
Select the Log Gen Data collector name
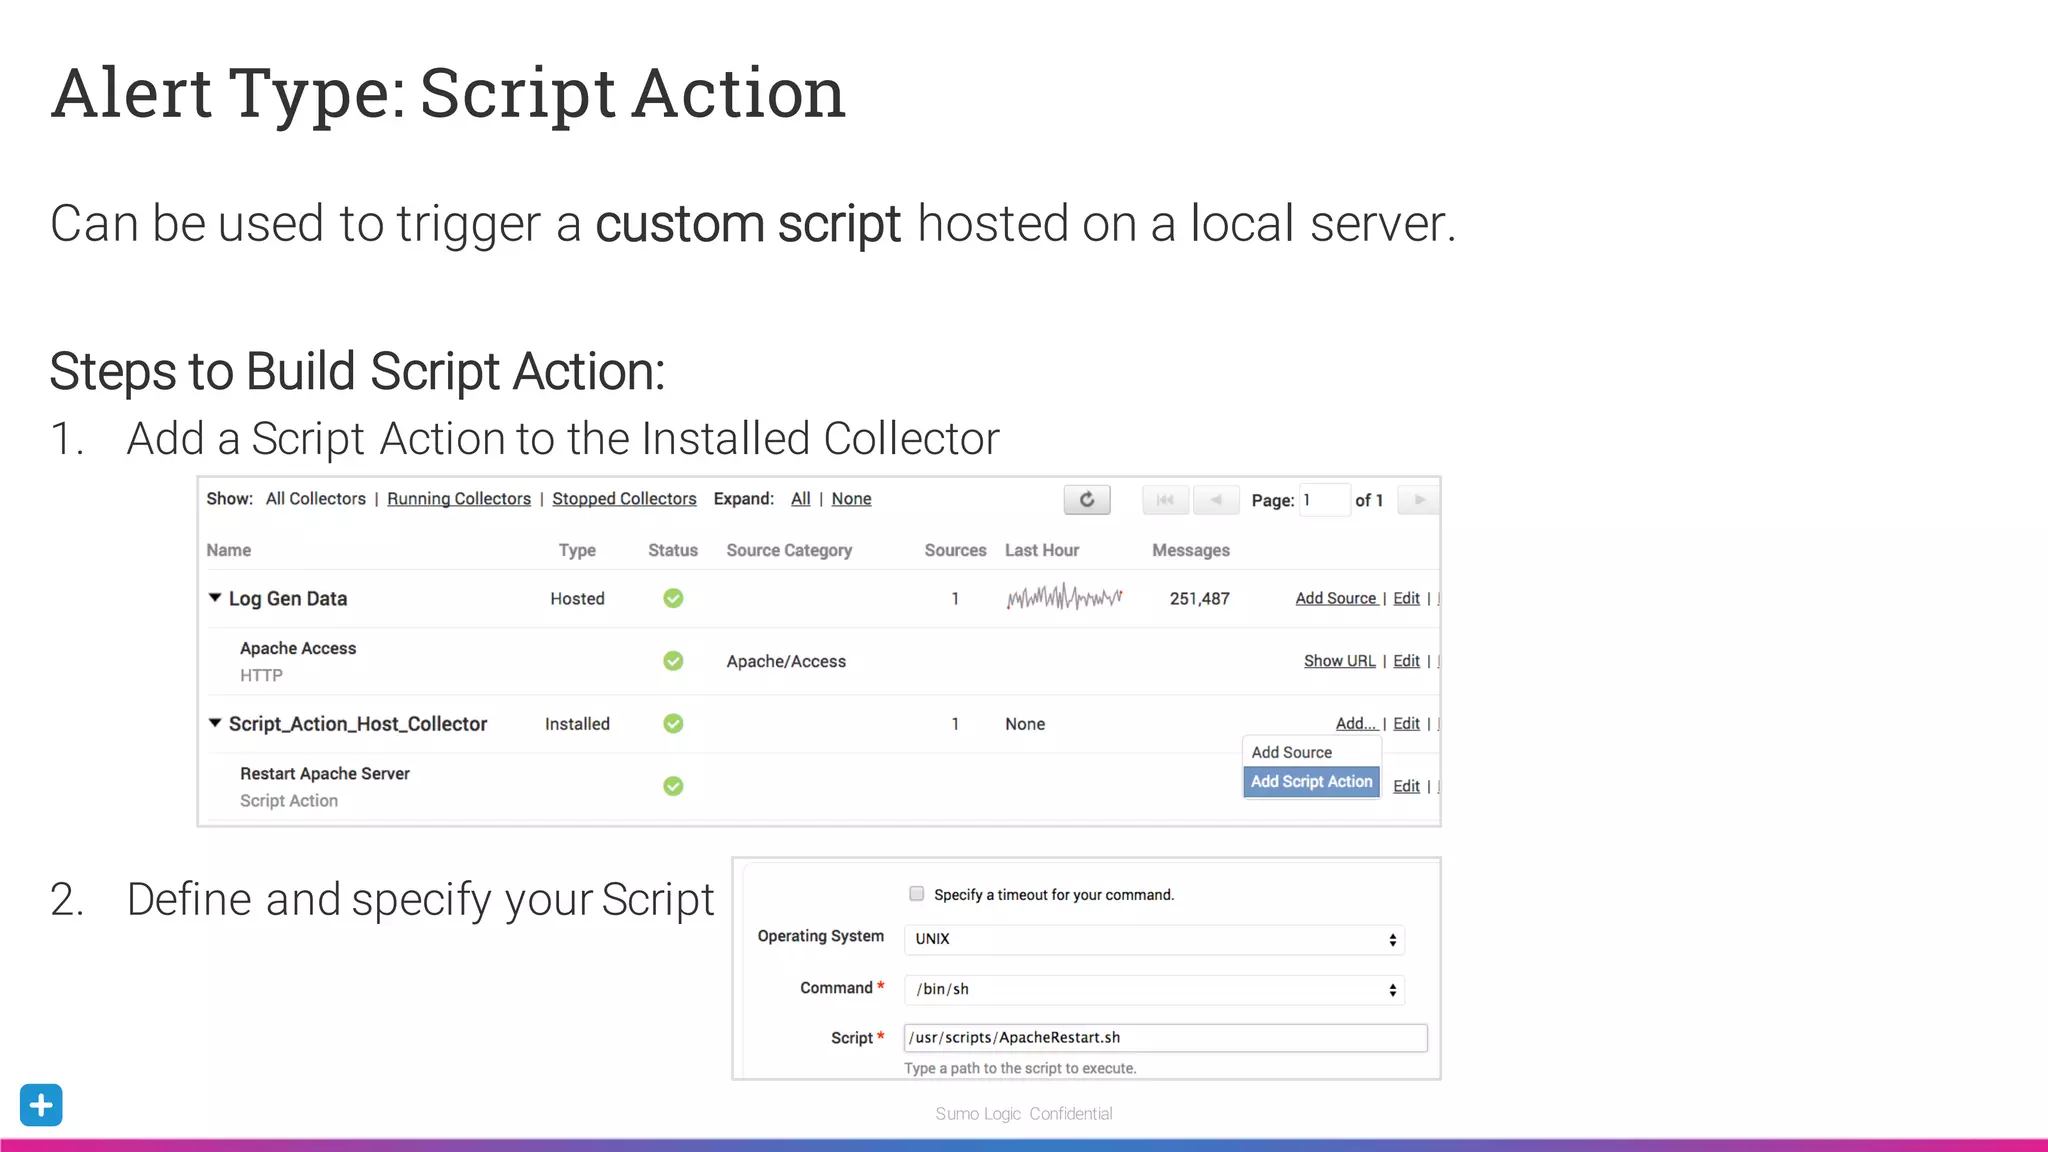(x=288, y=598)
